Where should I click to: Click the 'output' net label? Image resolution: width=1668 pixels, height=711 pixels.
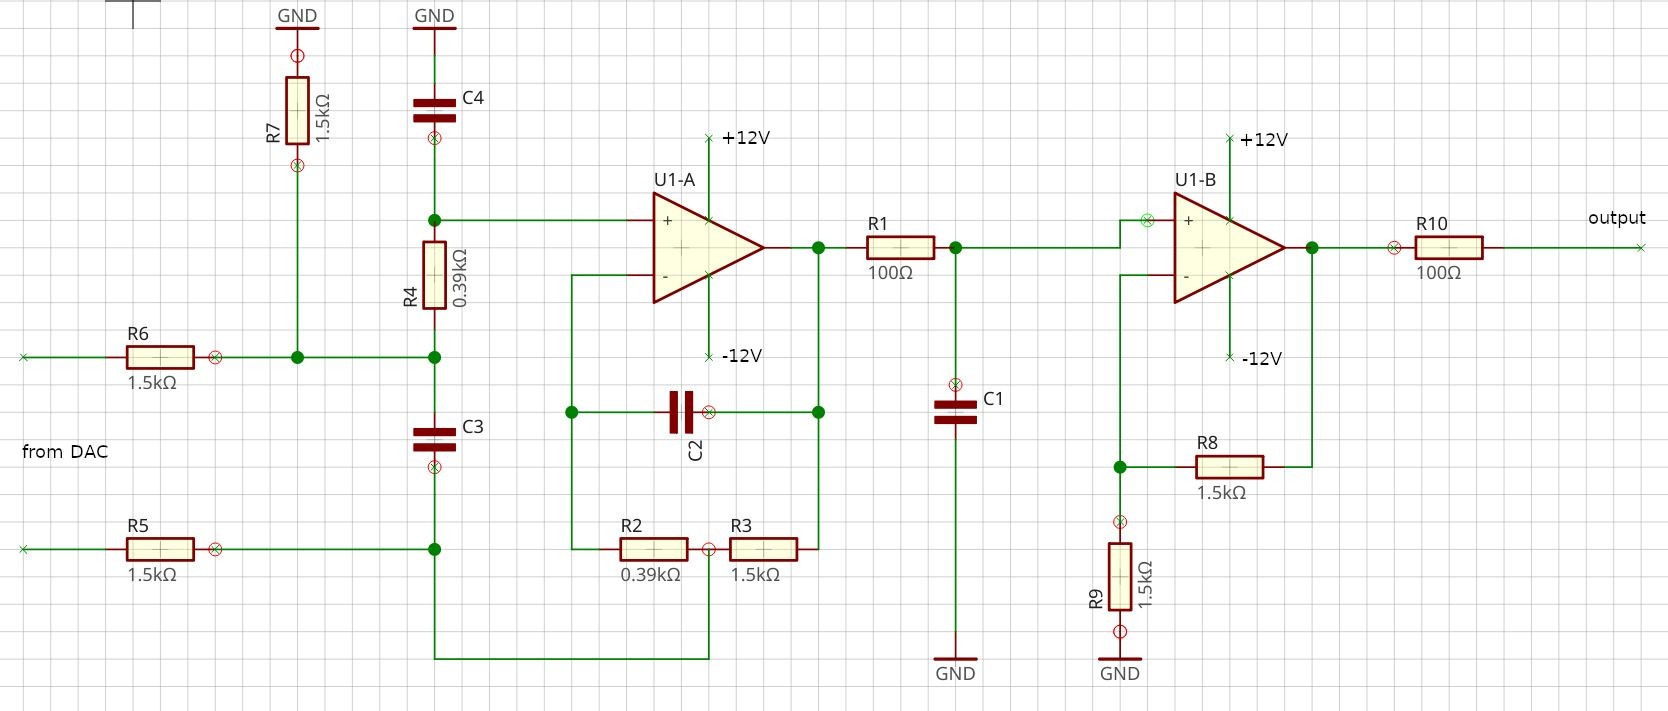tap(1617, 218)
